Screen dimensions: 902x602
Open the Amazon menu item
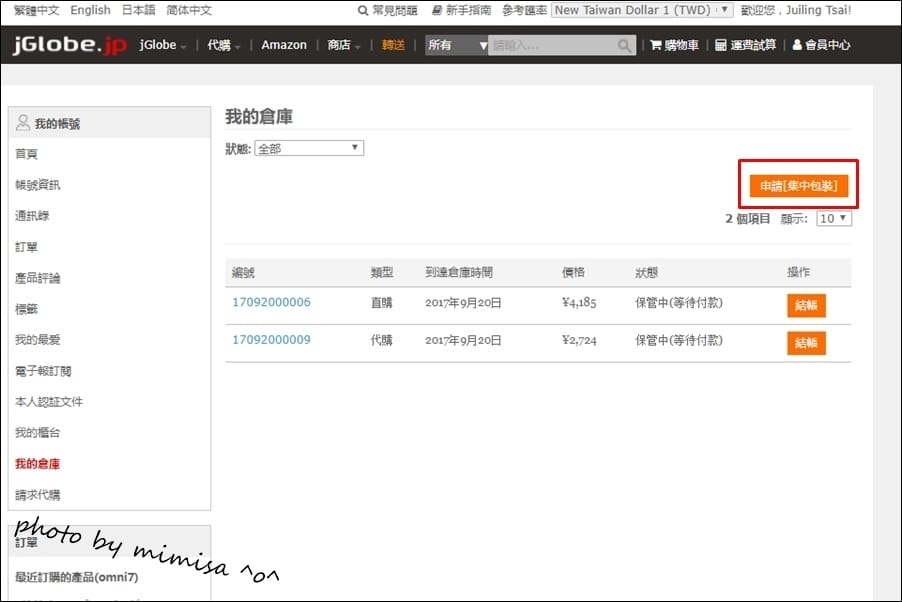pos(283,45)
